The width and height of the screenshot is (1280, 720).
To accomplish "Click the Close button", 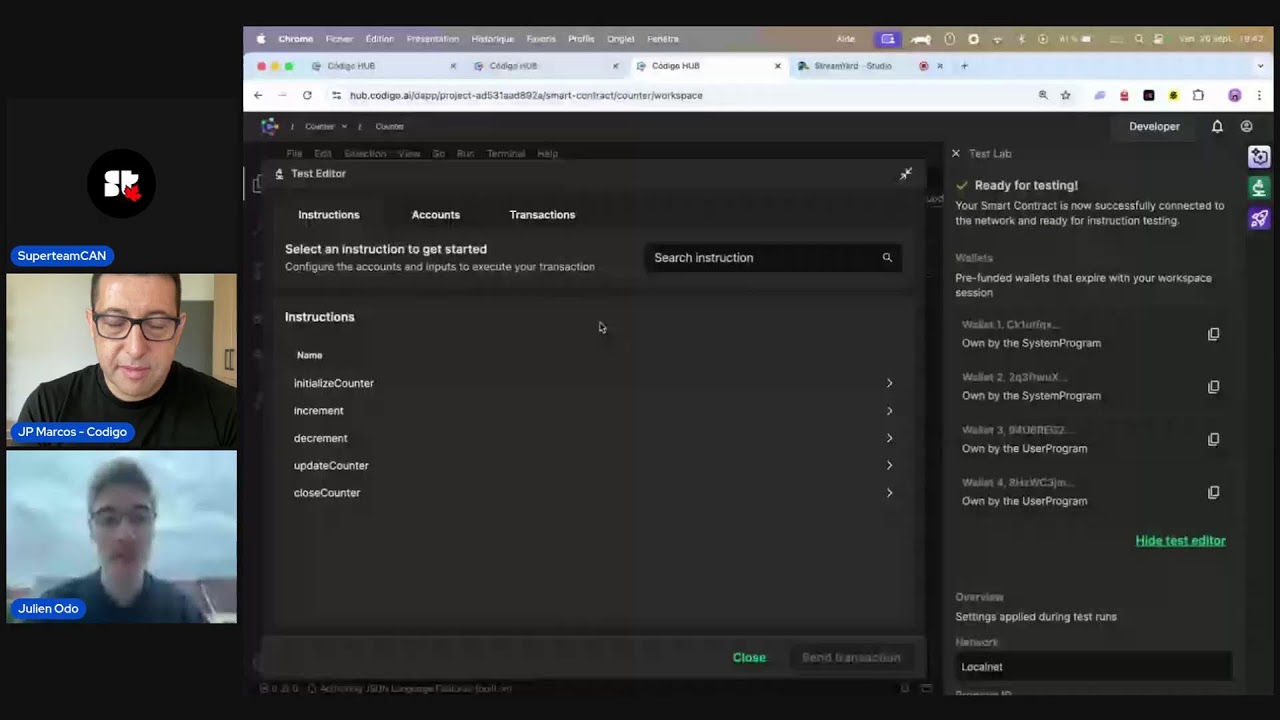I will (x=749, y=658).
